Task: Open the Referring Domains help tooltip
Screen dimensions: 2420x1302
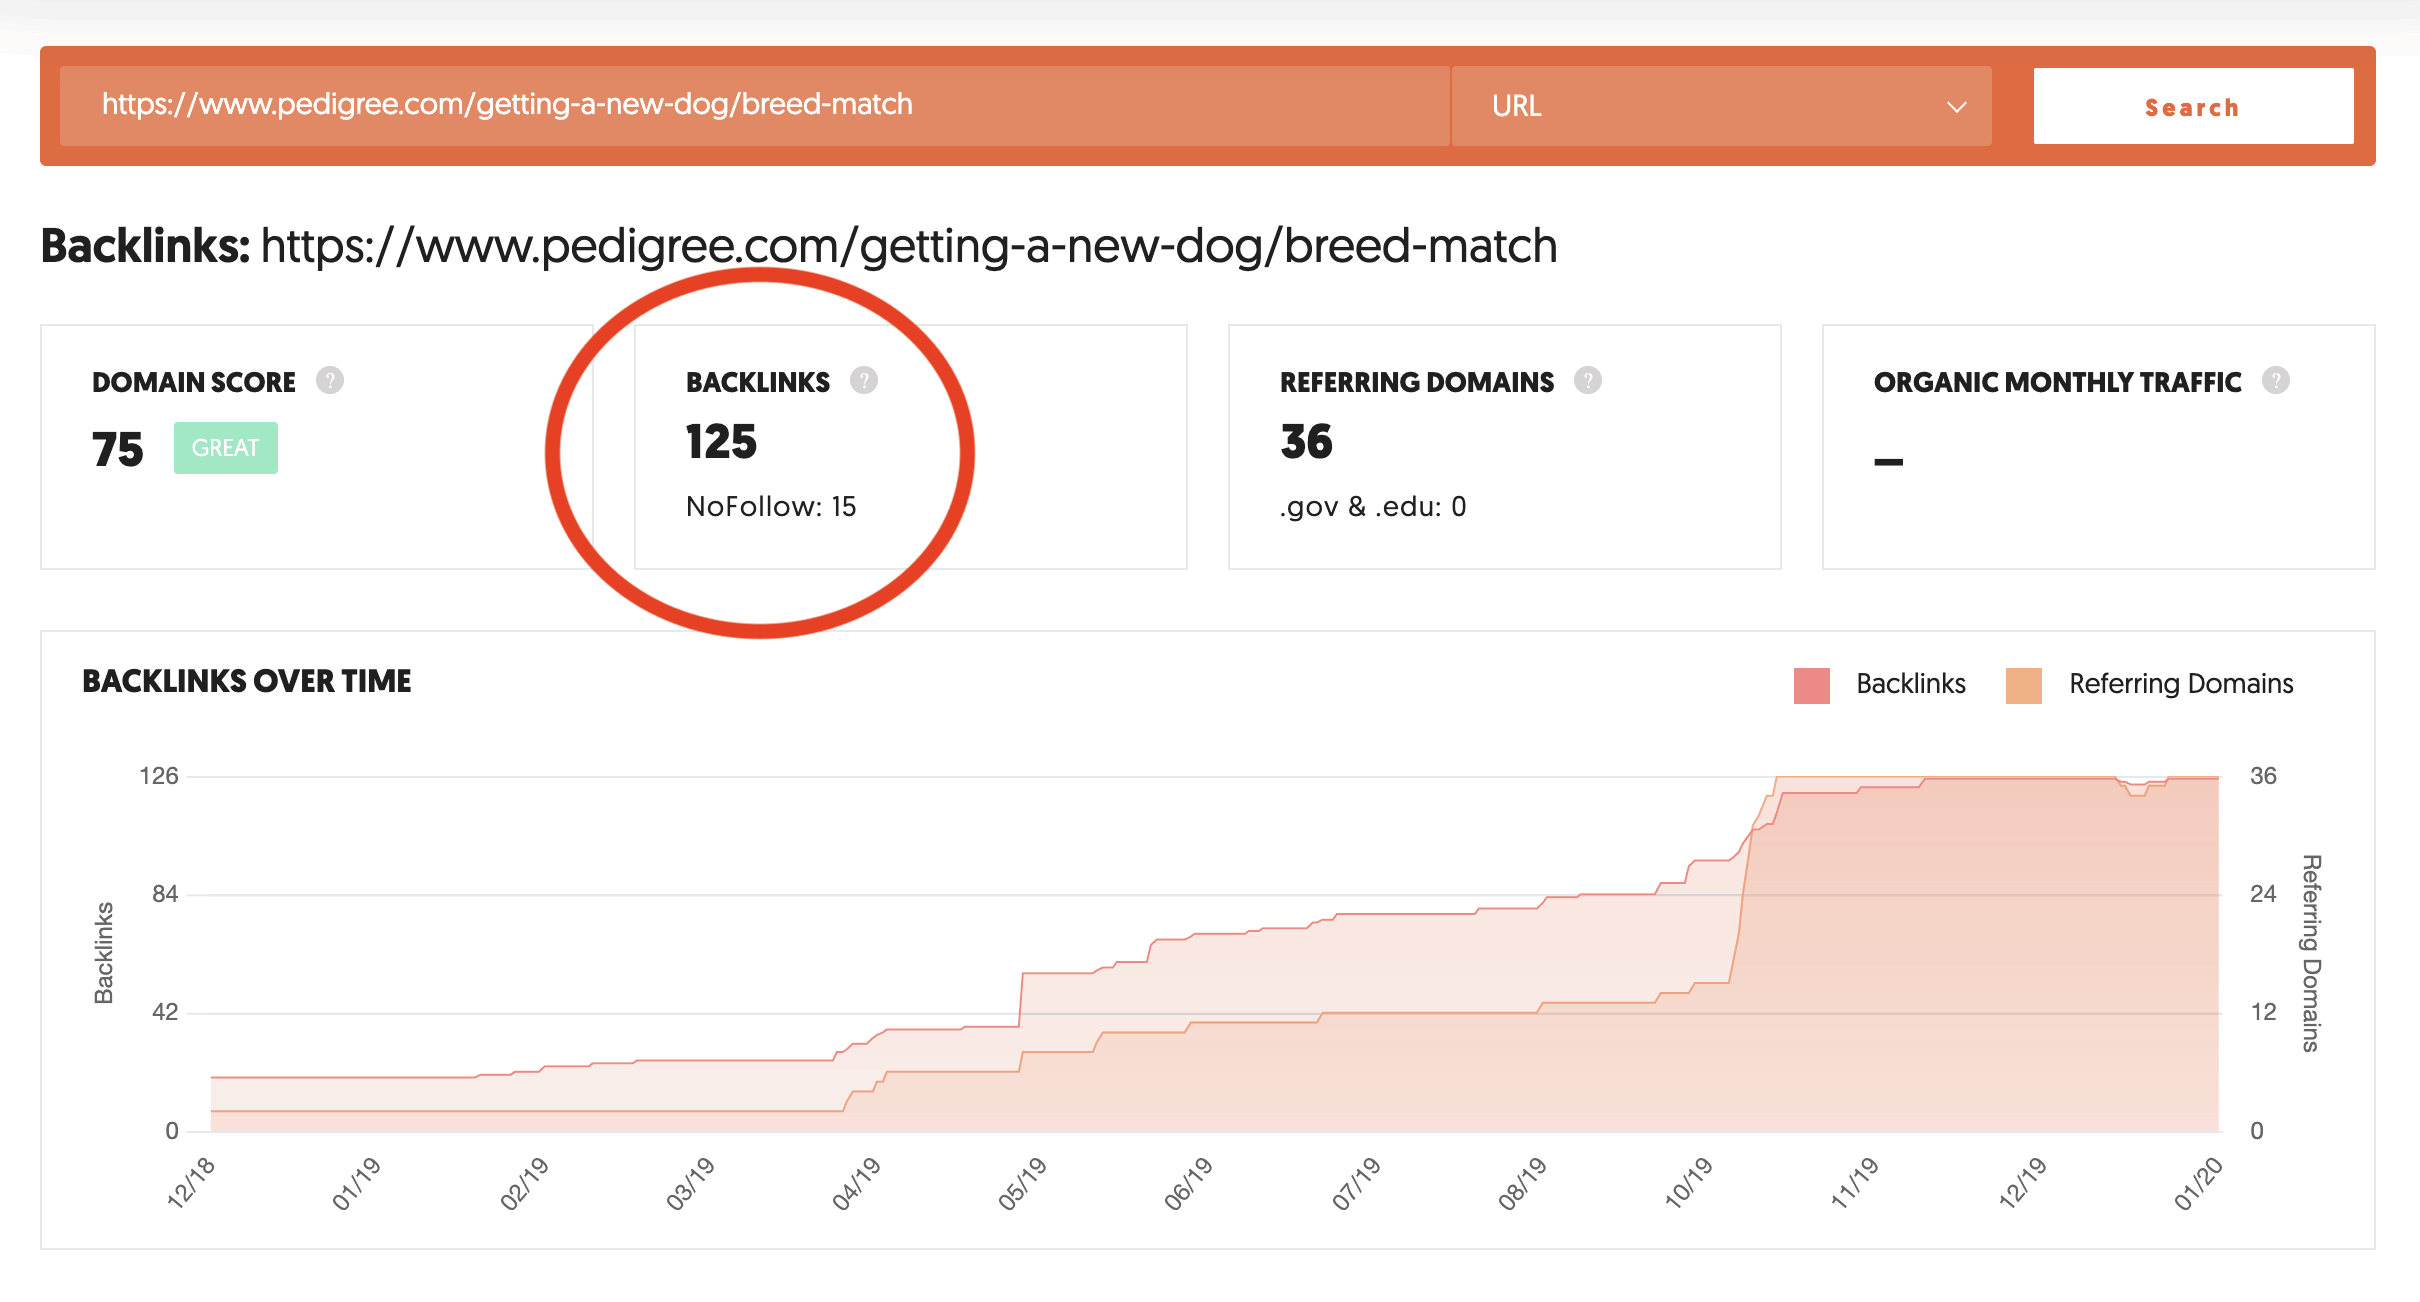Action: (x=1589, y=380)
